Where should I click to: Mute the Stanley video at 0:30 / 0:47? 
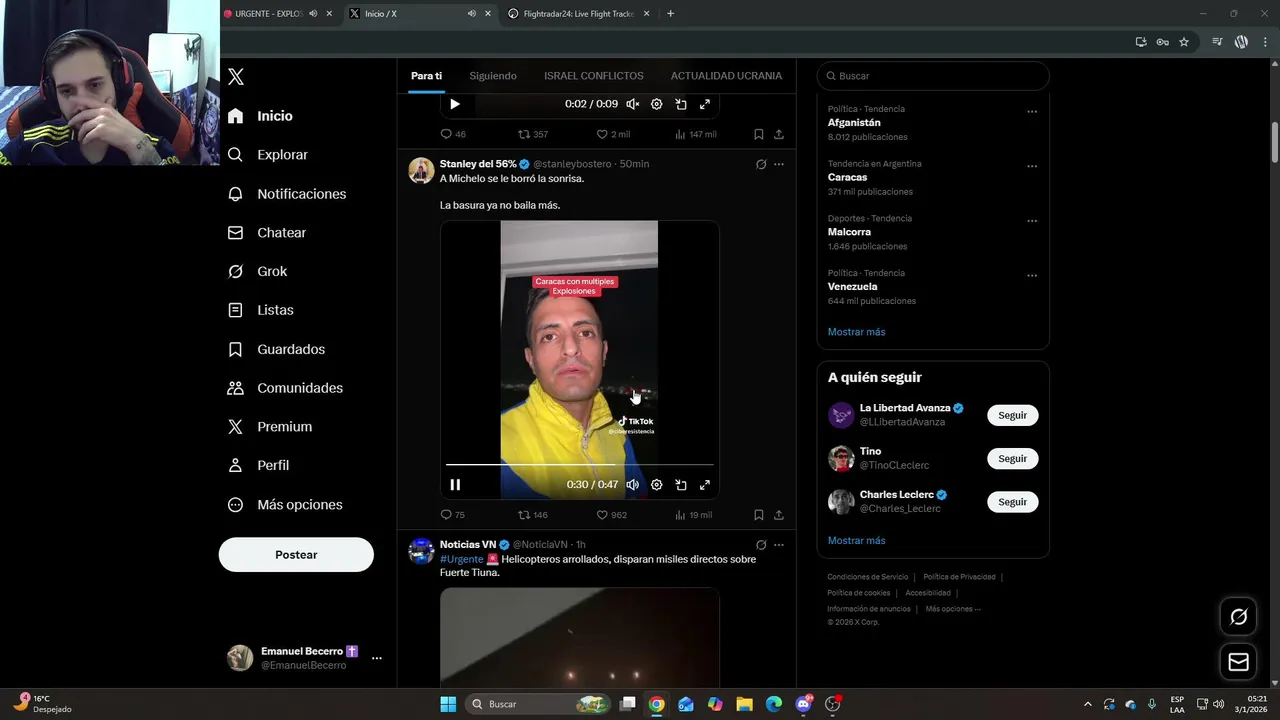632,485
